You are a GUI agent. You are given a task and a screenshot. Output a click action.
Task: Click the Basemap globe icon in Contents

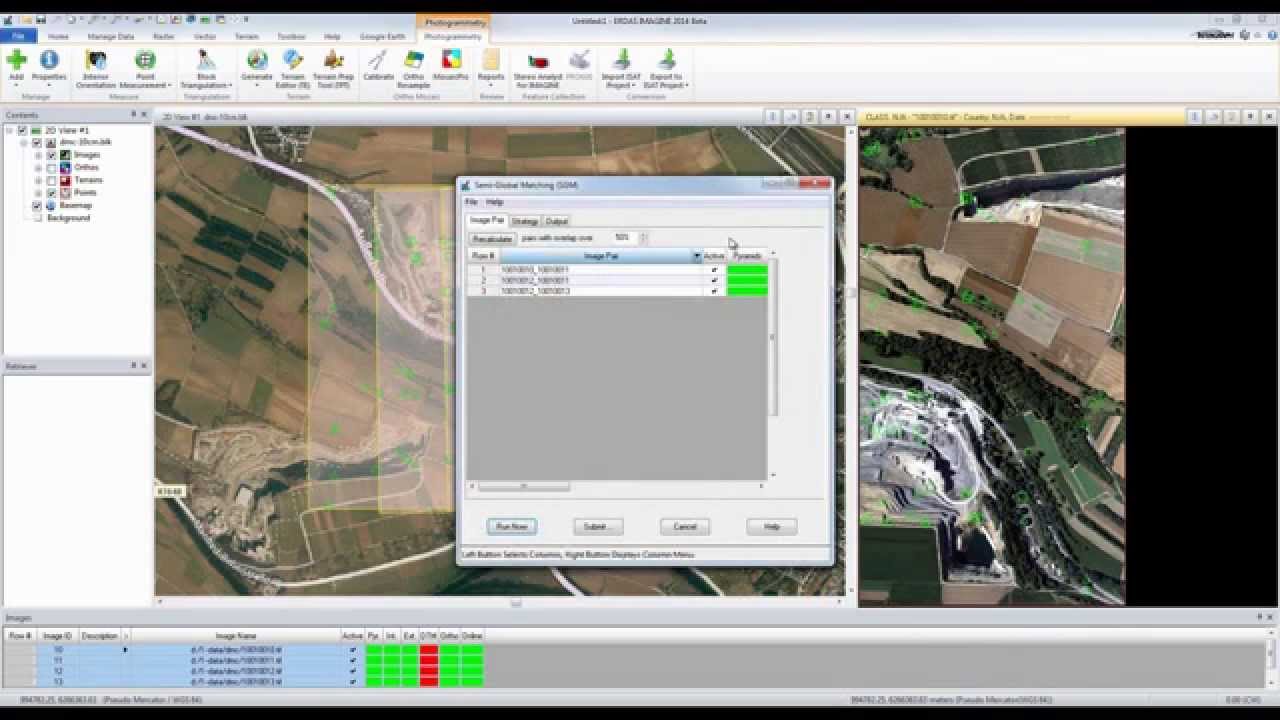coord(50,205)
